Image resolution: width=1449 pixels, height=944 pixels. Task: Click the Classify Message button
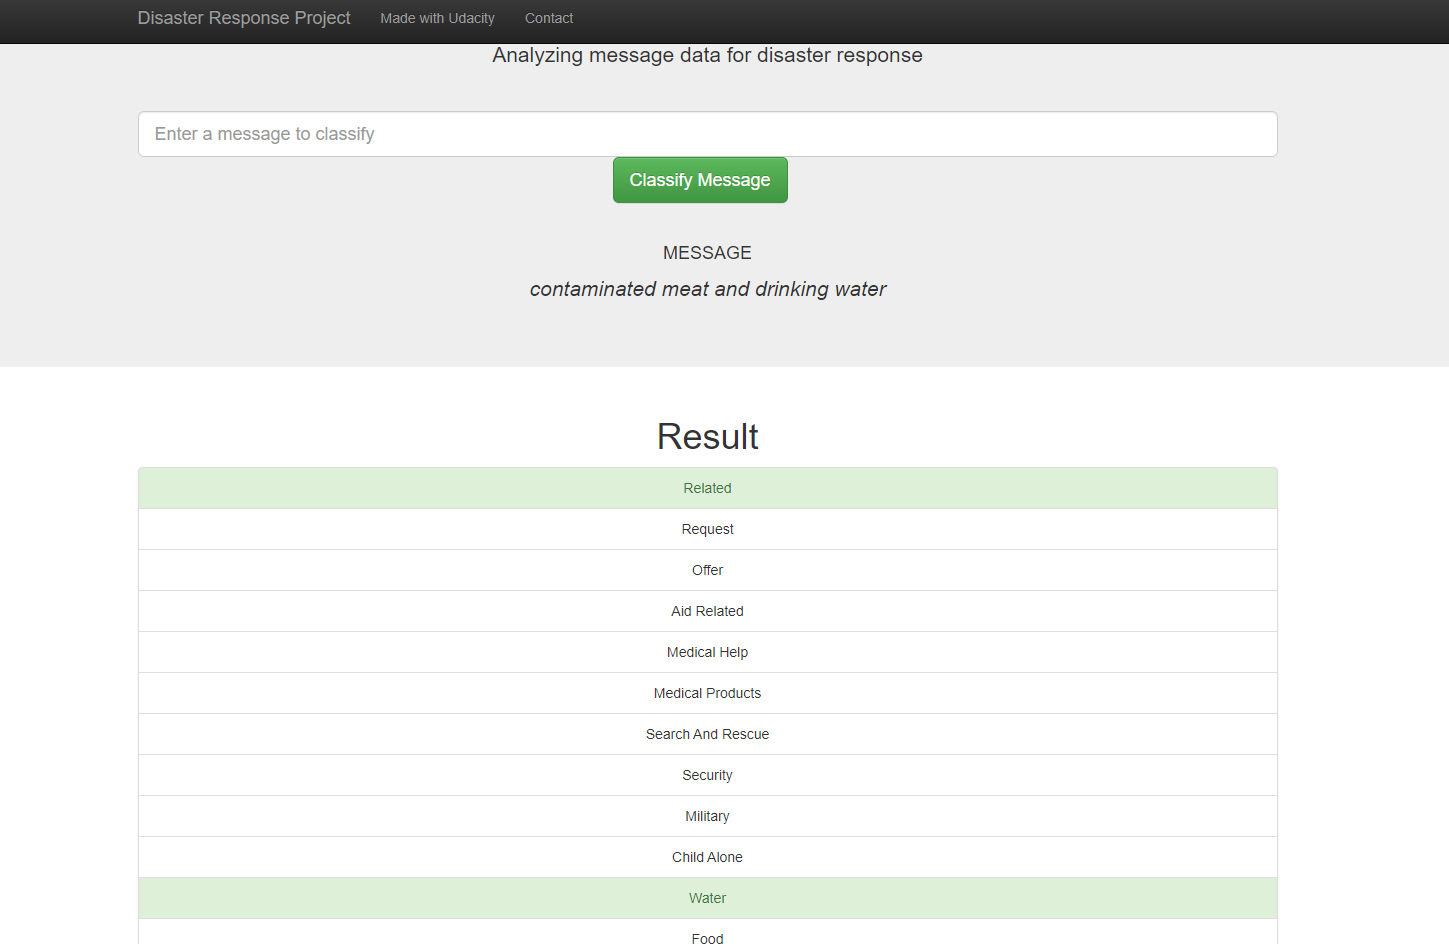(x=700, y=180)
